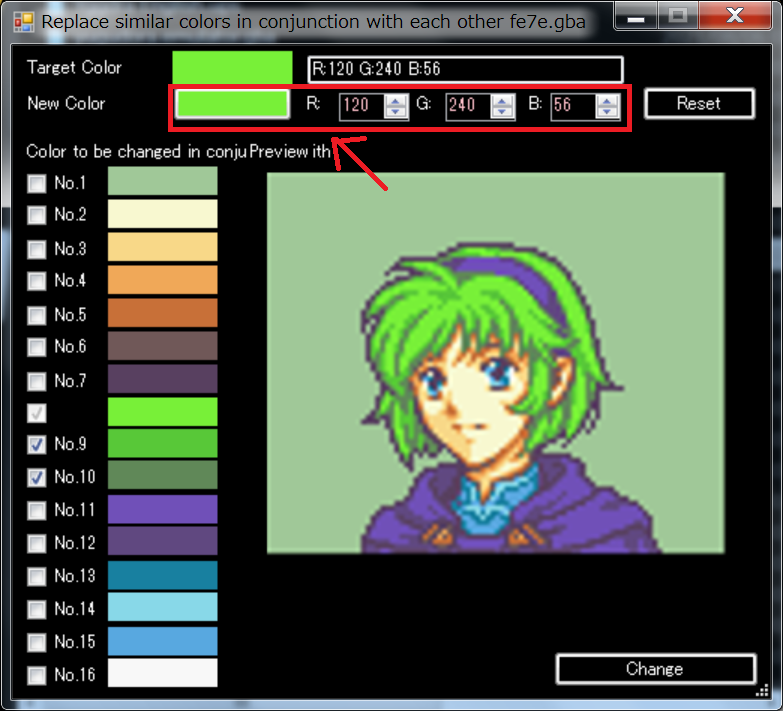Select the No.1 pale green swatch
The image size is (783, 711).
tap(163, 181)
